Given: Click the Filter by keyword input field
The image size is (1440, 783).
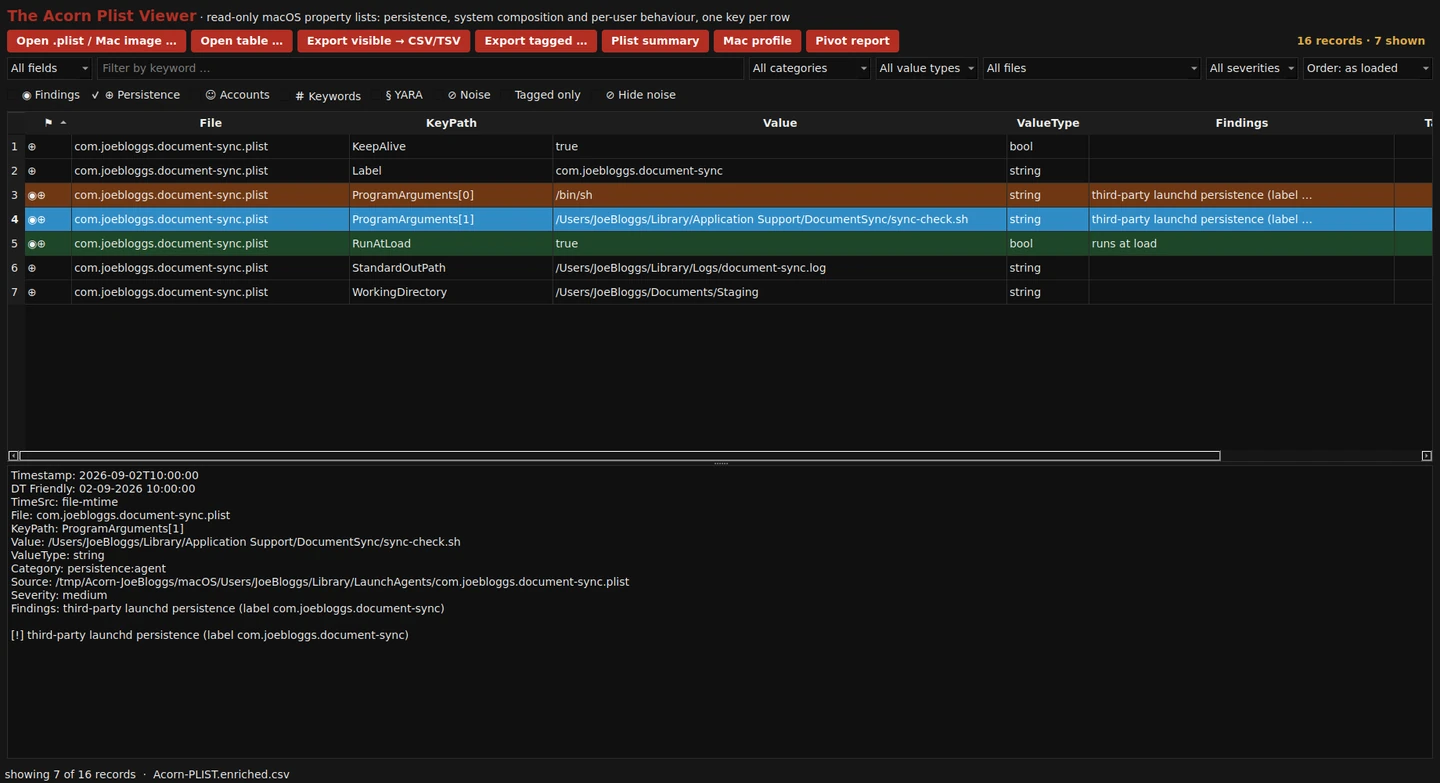Looking at the screenshot, I should coord(420,68).
